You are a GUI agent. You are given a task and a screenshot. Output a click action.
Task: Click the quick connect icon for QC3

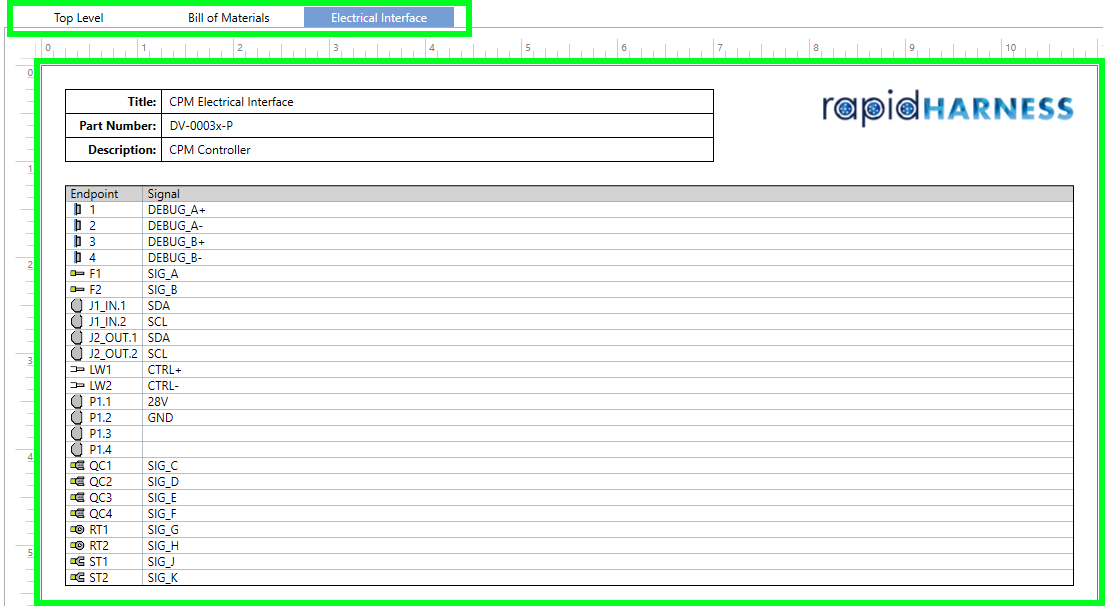coord(77,498)
